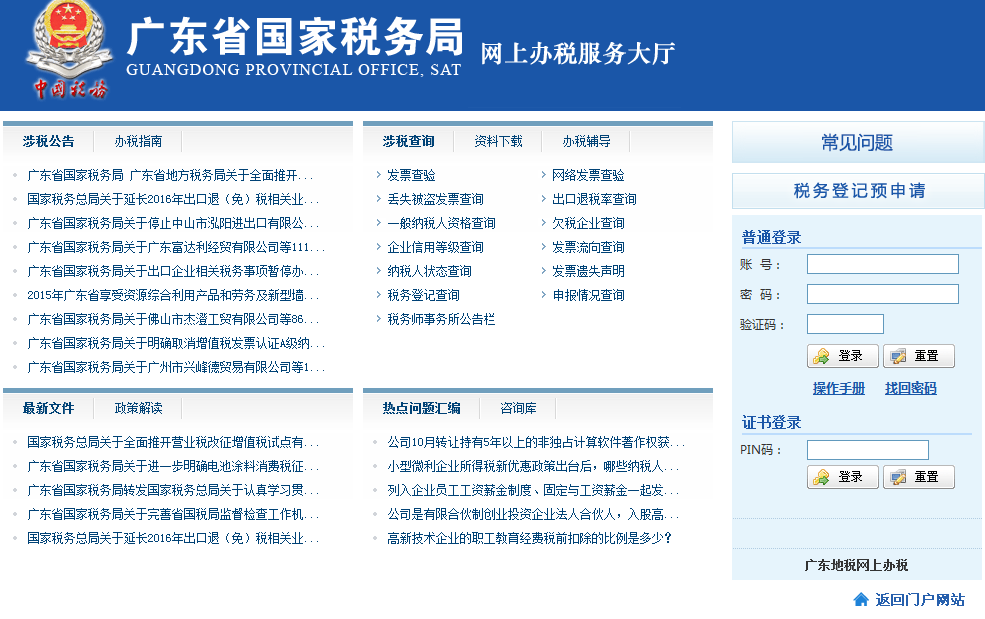The height and width of the screenshot is (619, 985).
Task: Open announcement 出口企业相关税务事项暂停办
Action: 173,271
